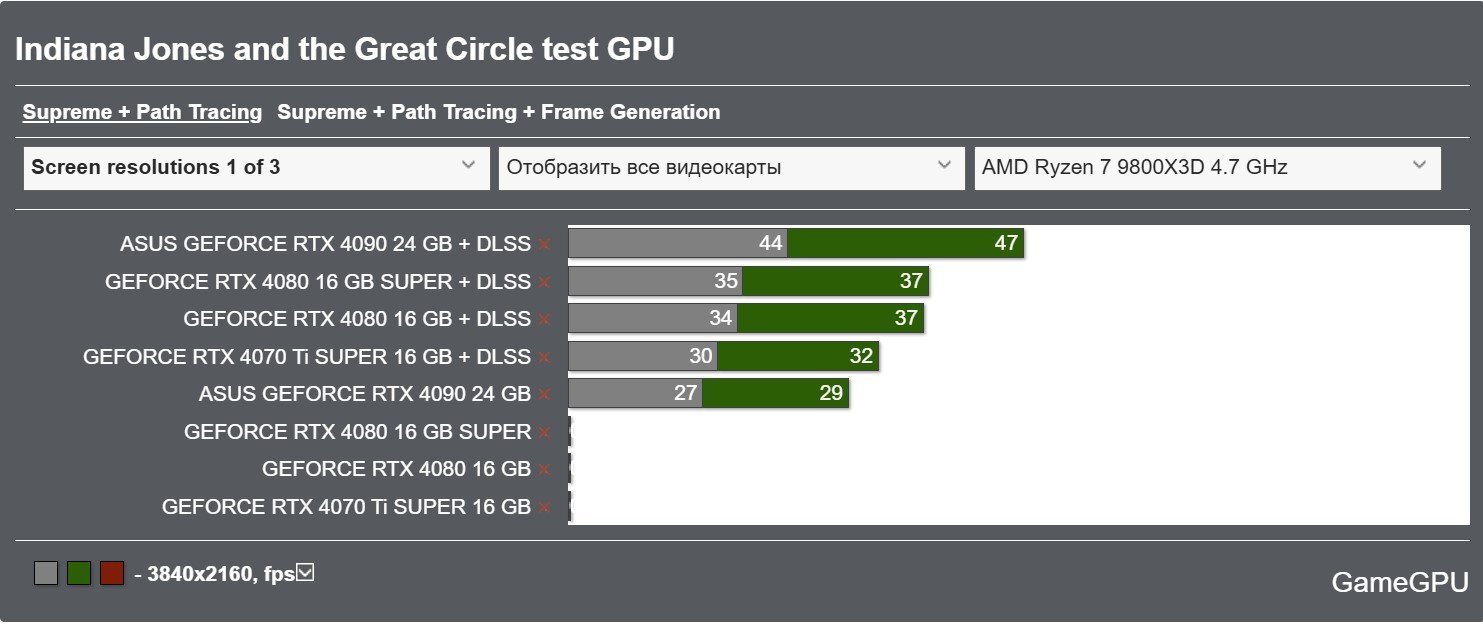This screenshot has width=1483, height=624.
Task: Remove GeForce RTX 4070 Ti SUPER 16 GB row
Action: click(544, 507)
